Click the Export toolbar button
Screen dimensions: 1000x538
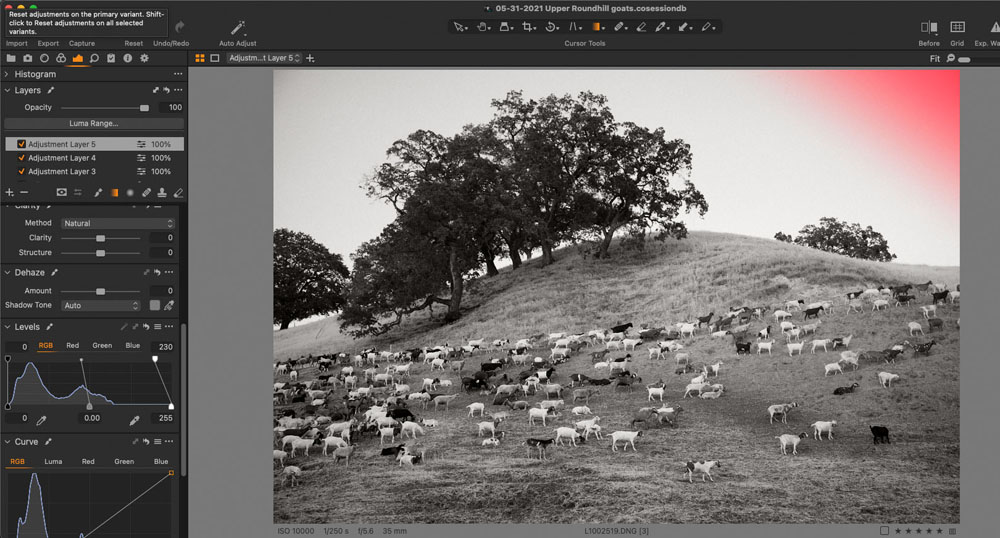48,43
